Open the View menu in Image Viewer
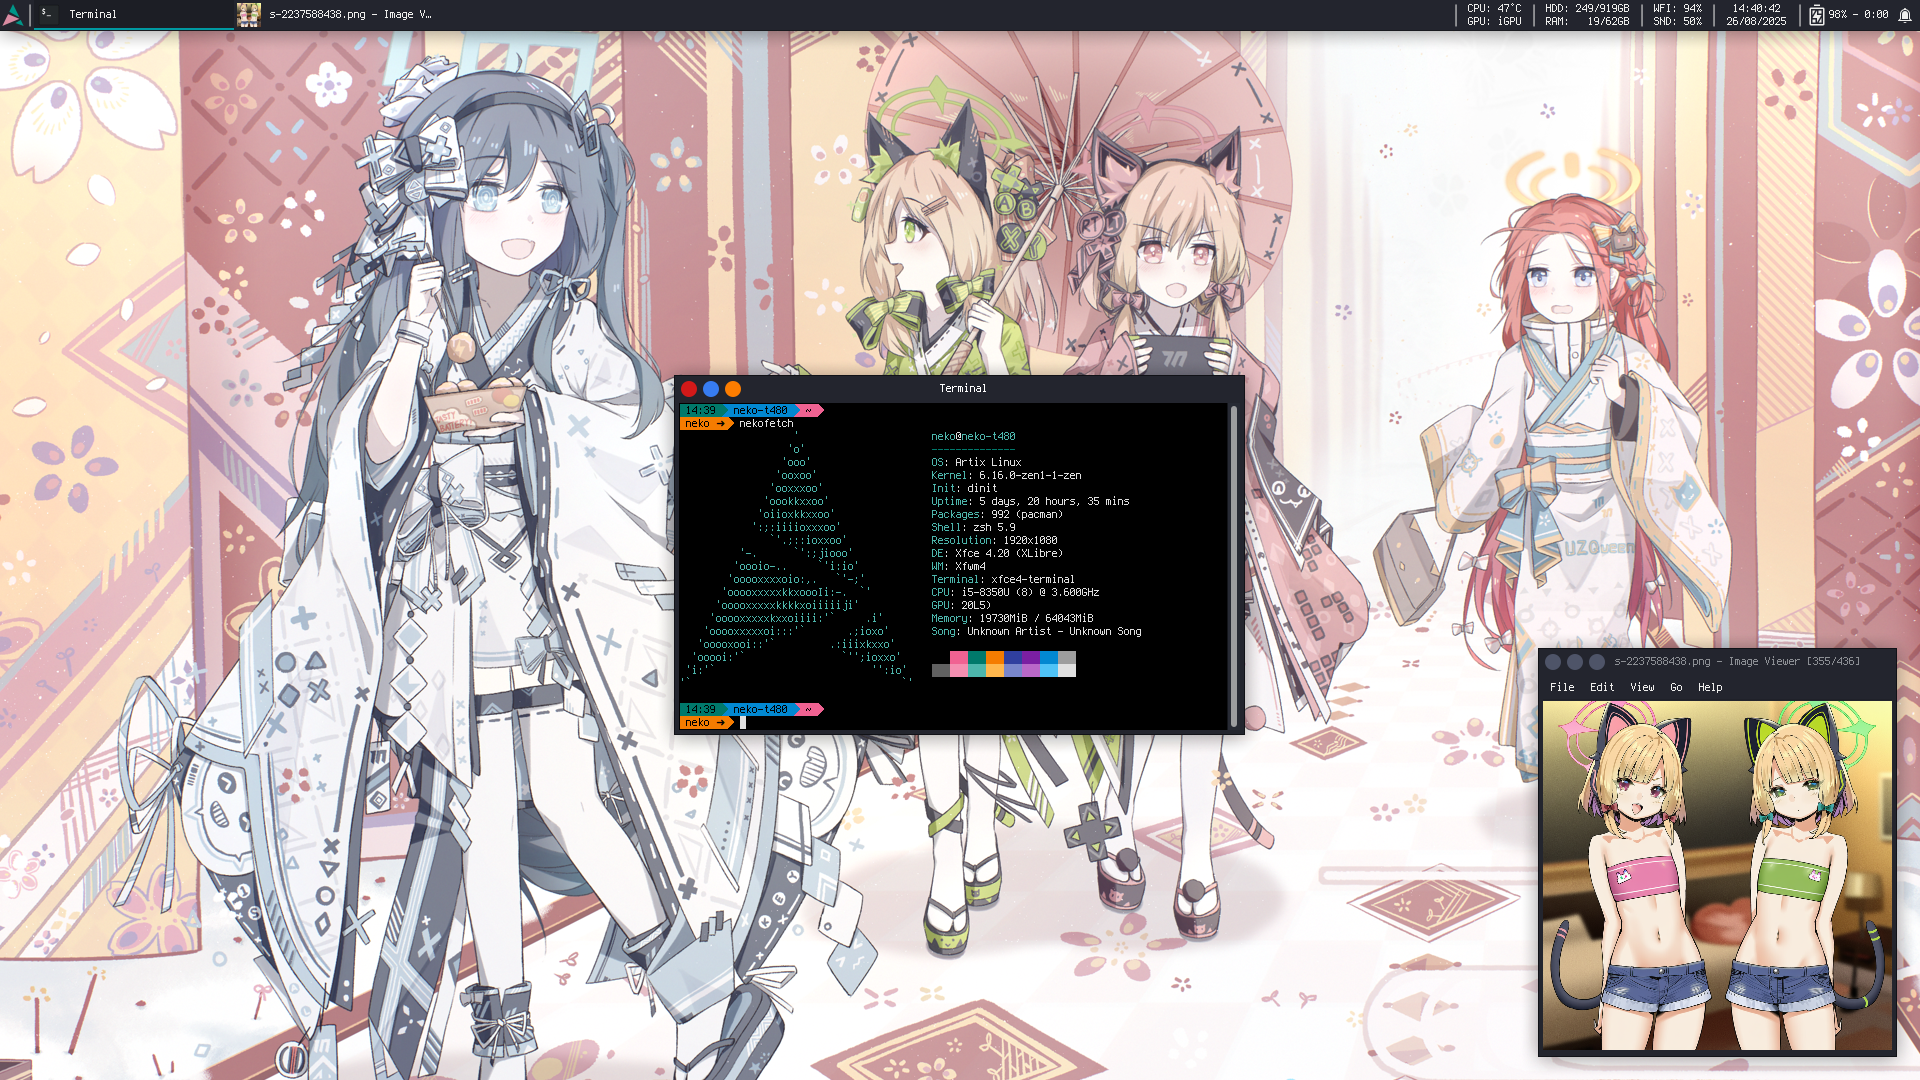This screenshot has height=1080, width=1920. point(1642,688)
